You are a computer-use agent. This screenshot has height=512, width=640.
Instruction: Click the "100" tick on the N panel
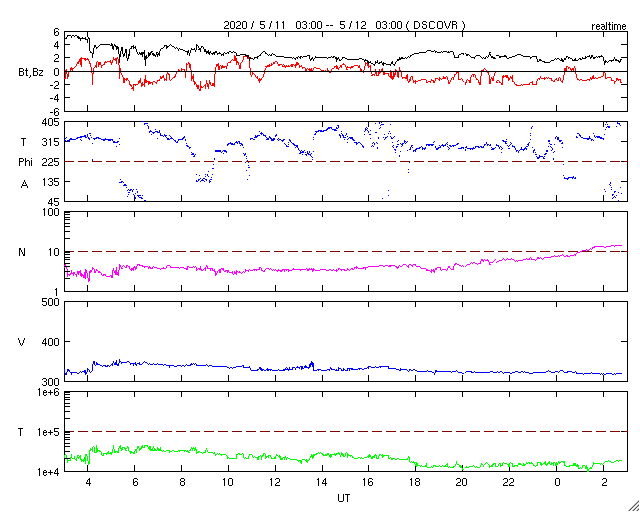[51, 213]
